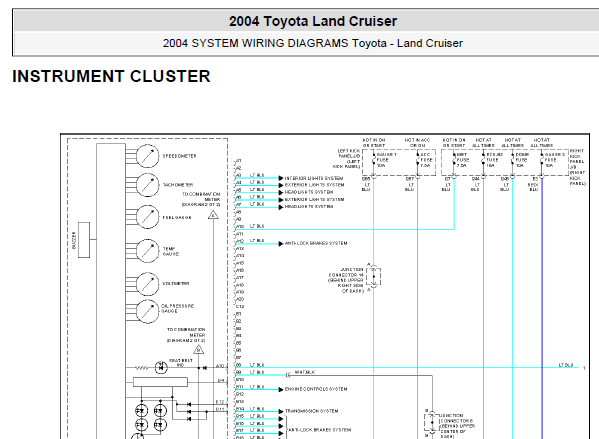Click the red-blue vertical wire

coord(542,309)
